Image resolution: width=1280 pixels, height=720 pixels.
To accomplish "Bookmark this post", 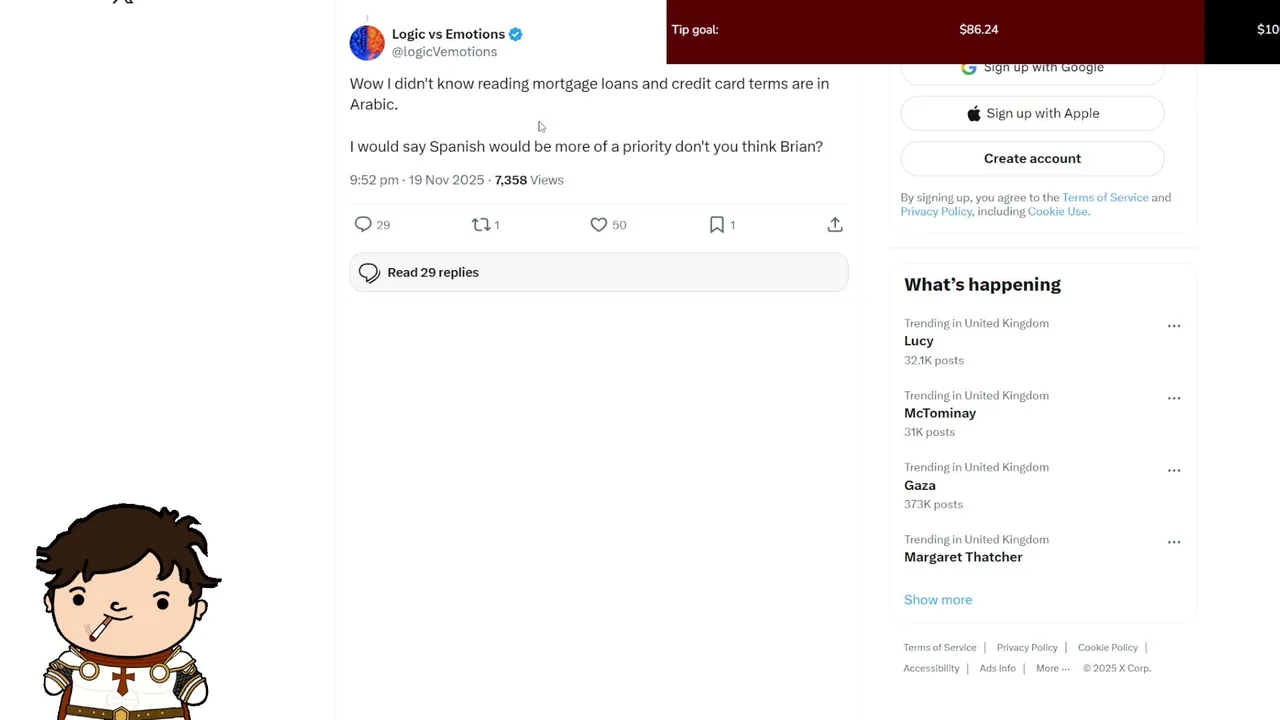I will click(x=716, y=225).
